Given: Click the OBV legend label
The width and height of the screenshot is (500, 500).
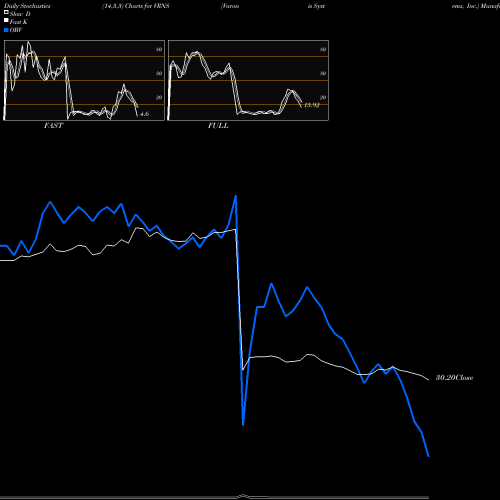Looking at the screenshot, I should pos(16,30).
